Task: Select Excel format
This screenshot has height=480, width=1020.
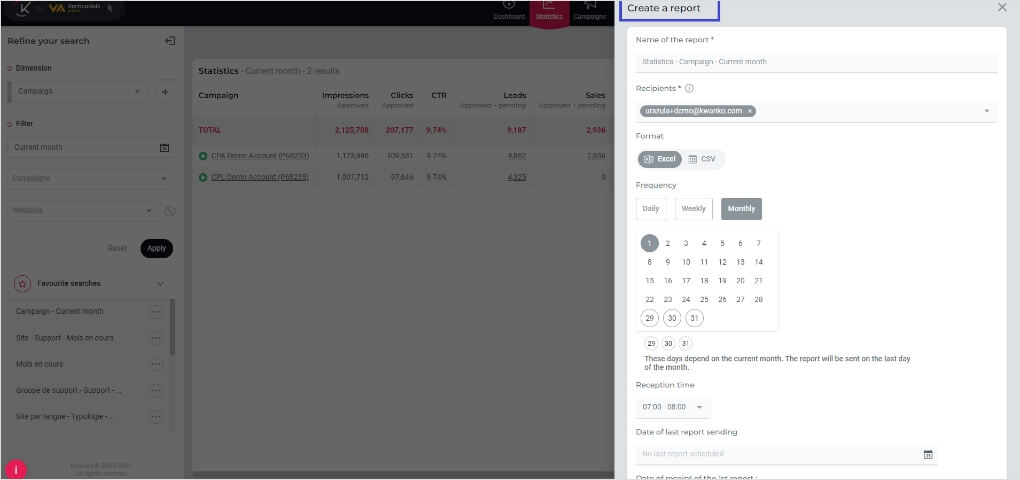Action: click(x=660, y=159)
